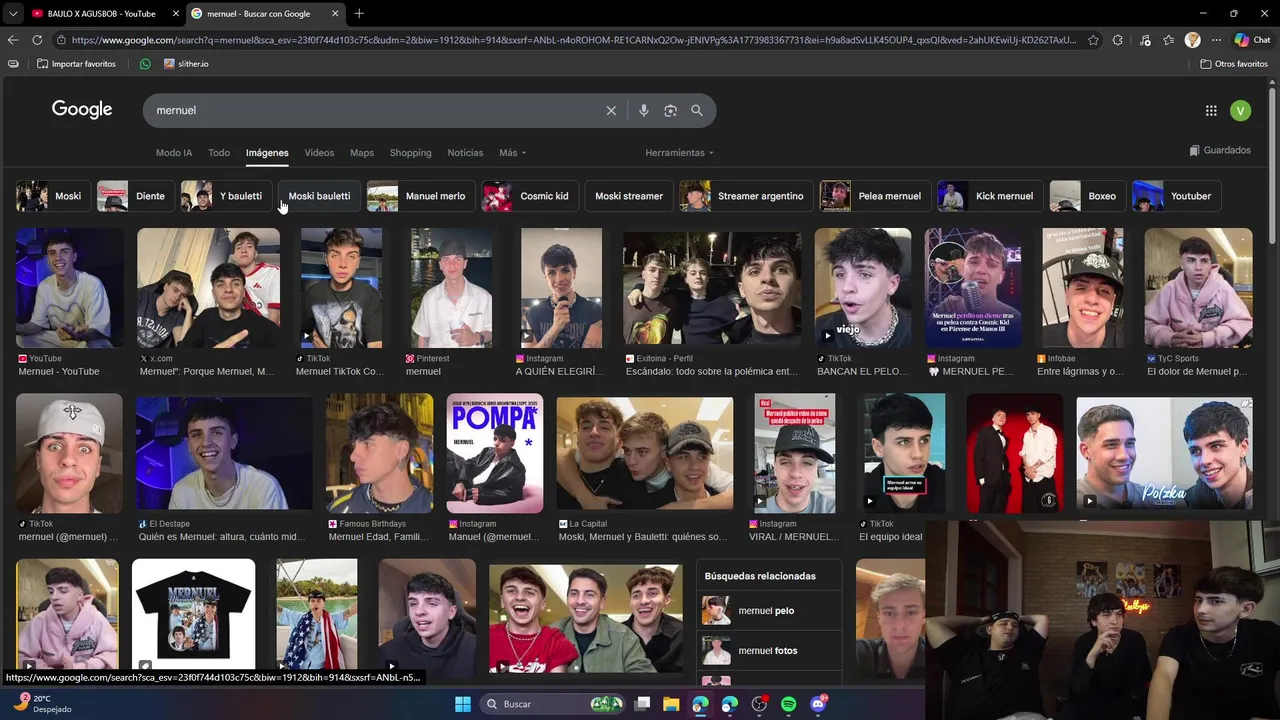This screenshot has width=1280, height=720.
Task: Switch to the Videos results tab
Action: [x=319, y=153]
